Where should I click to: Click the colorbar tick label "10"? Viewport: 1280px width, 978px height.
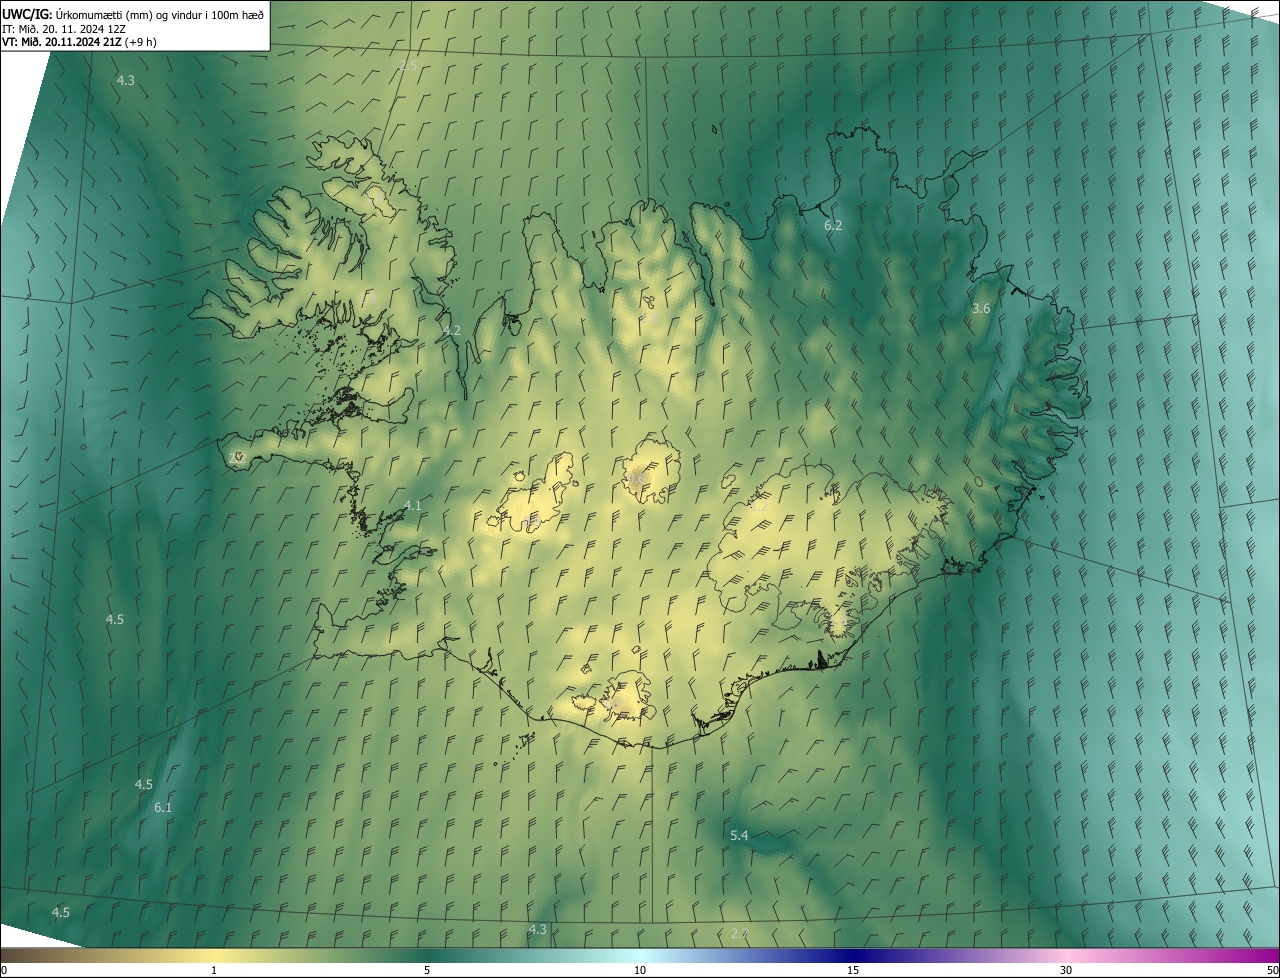coord(640,970)
